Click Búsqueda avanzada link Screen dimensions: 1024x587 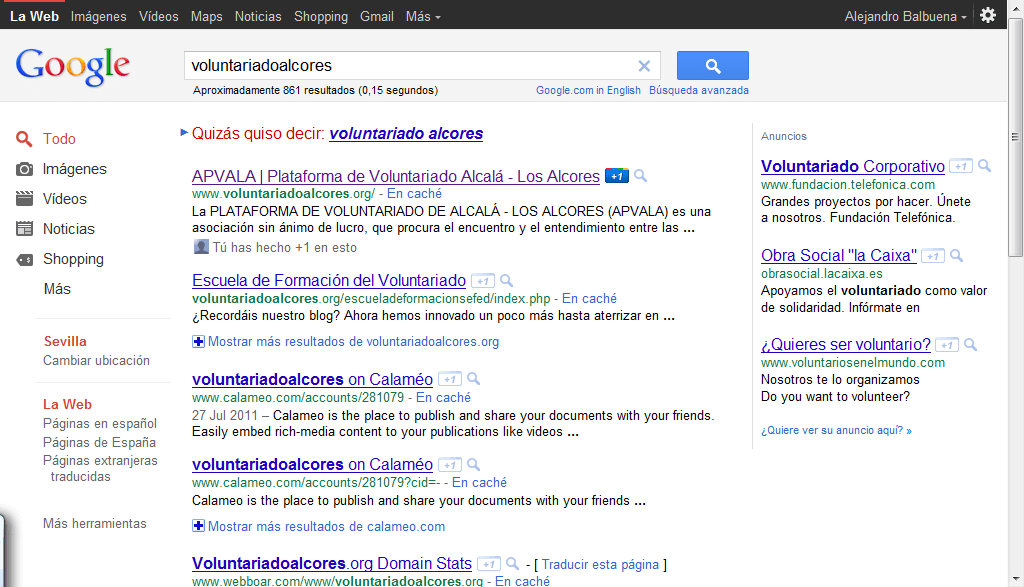699,90
